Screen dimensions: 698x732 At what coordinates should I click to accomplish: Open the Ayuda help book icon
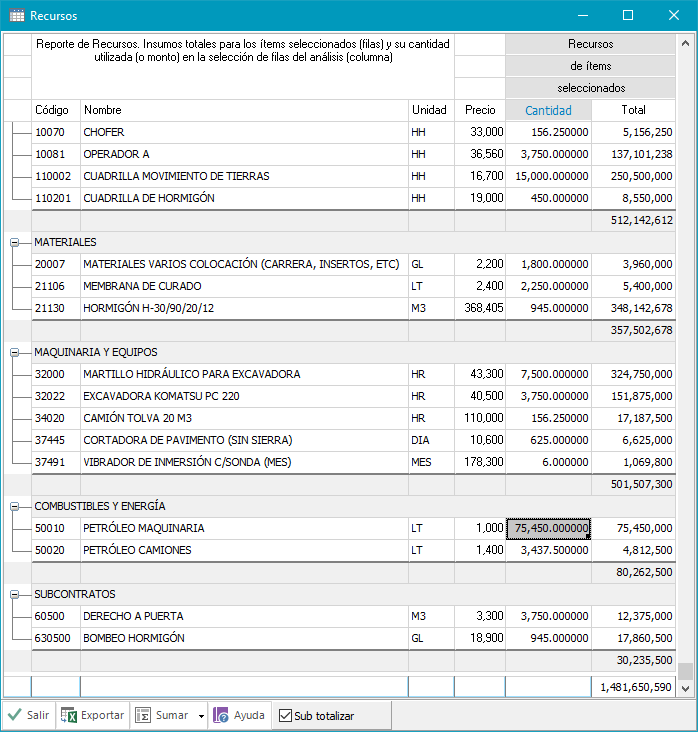[221, 715]
